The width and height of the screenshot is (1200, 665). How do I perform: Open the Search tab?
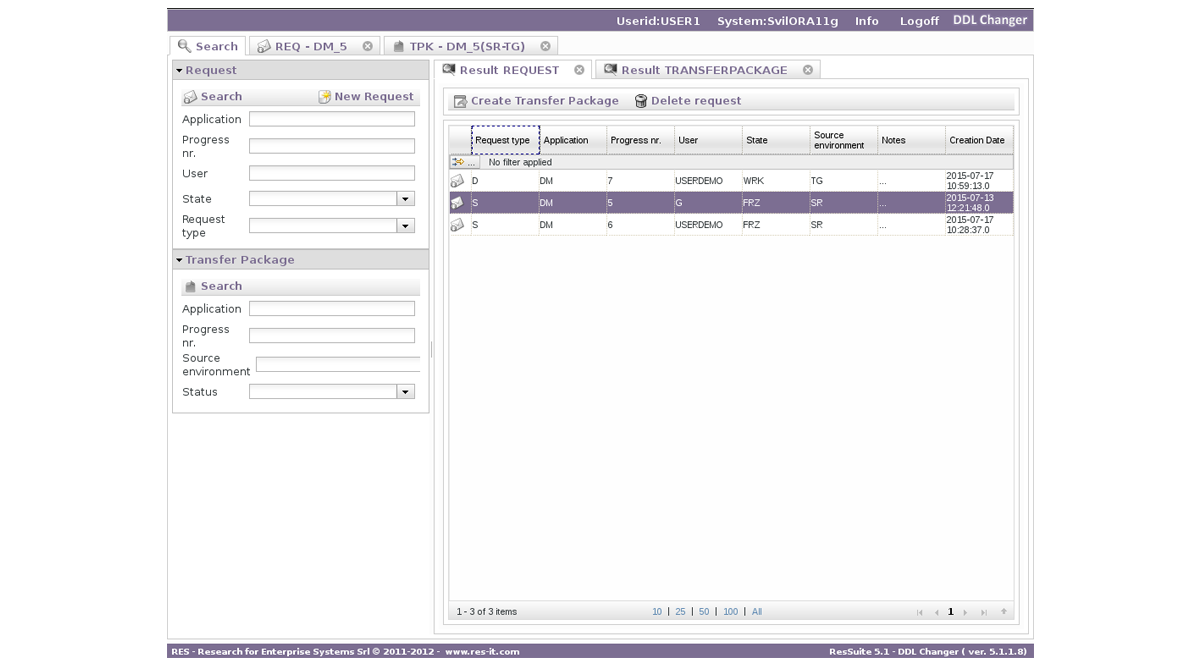tap(208, 46)
